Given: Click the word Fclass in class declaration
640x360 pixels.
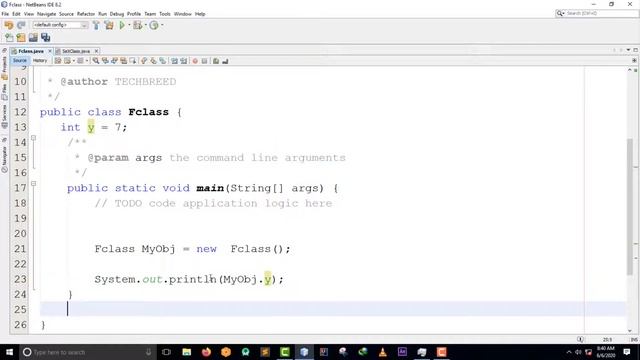Looking at the screenshot, I should 148,112.
